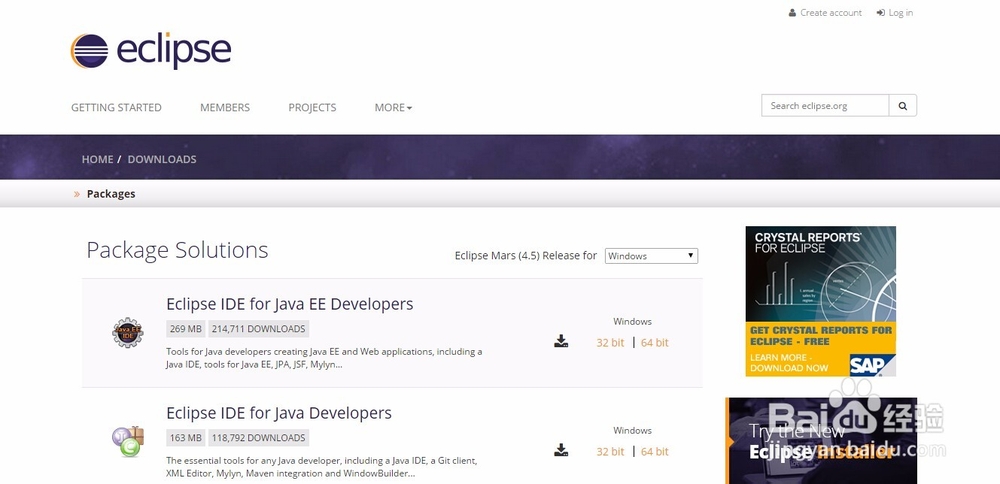This screenshot has width=1000, height=484.
Task: Go to the MEMBERS menu item
Action: pyautogui.click(x=225, y=108)
